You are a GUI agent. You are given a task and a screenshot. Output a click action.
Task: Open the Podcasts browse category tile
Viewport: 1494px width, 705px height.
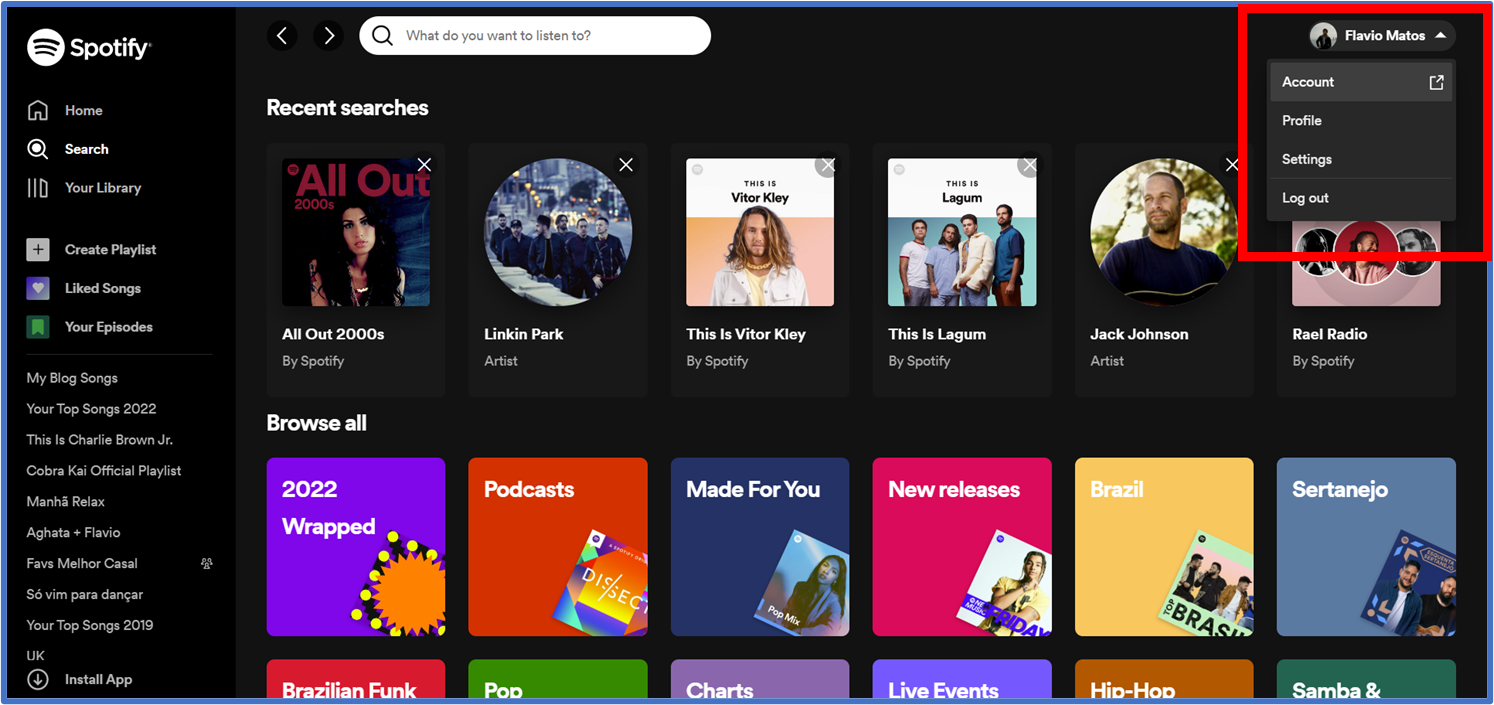tap(558, 547)
